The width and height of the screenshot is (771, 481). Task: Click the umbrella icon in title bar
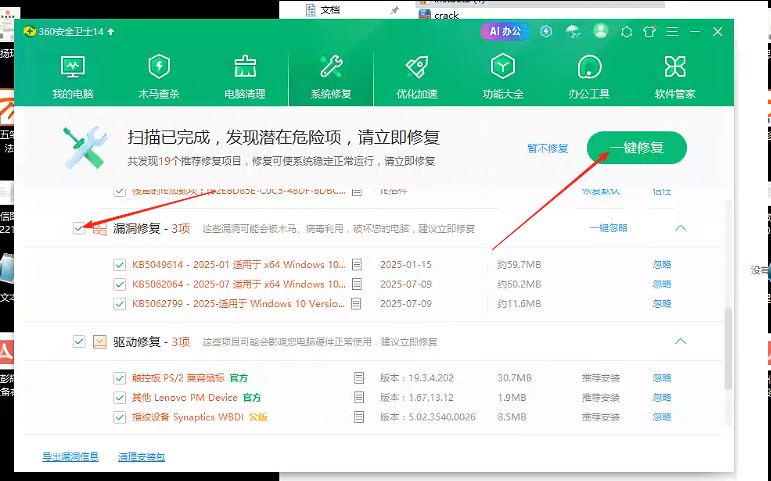(573, 31)
